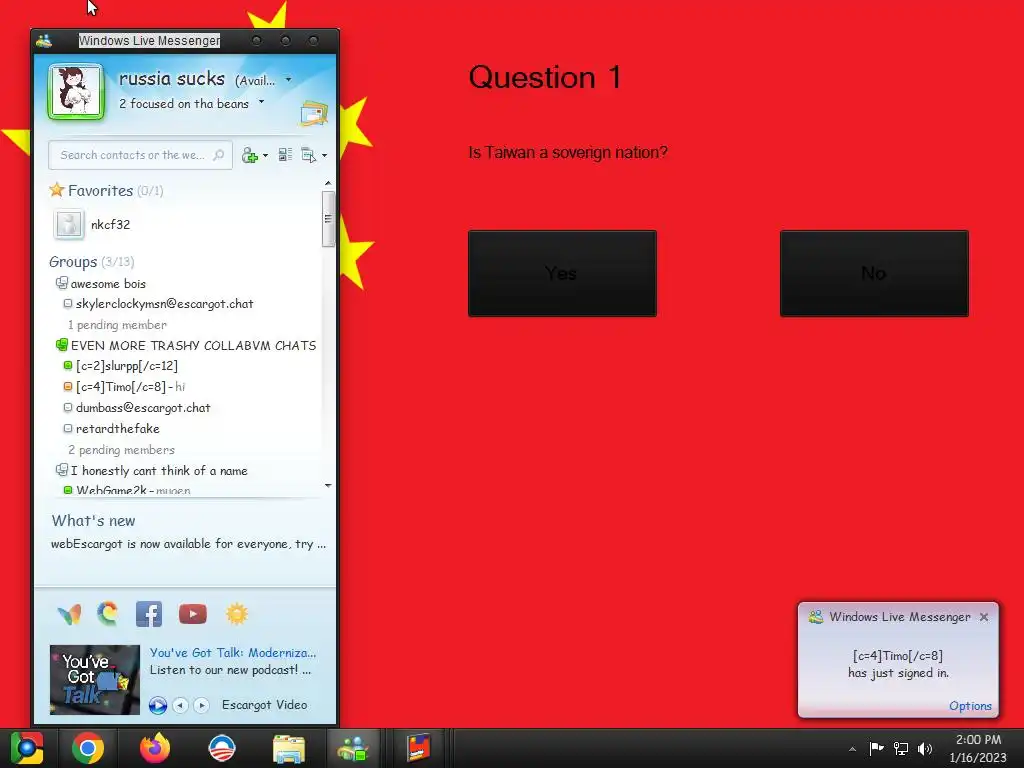
Task: Click the sun weather icon
Action: (237, 614)
